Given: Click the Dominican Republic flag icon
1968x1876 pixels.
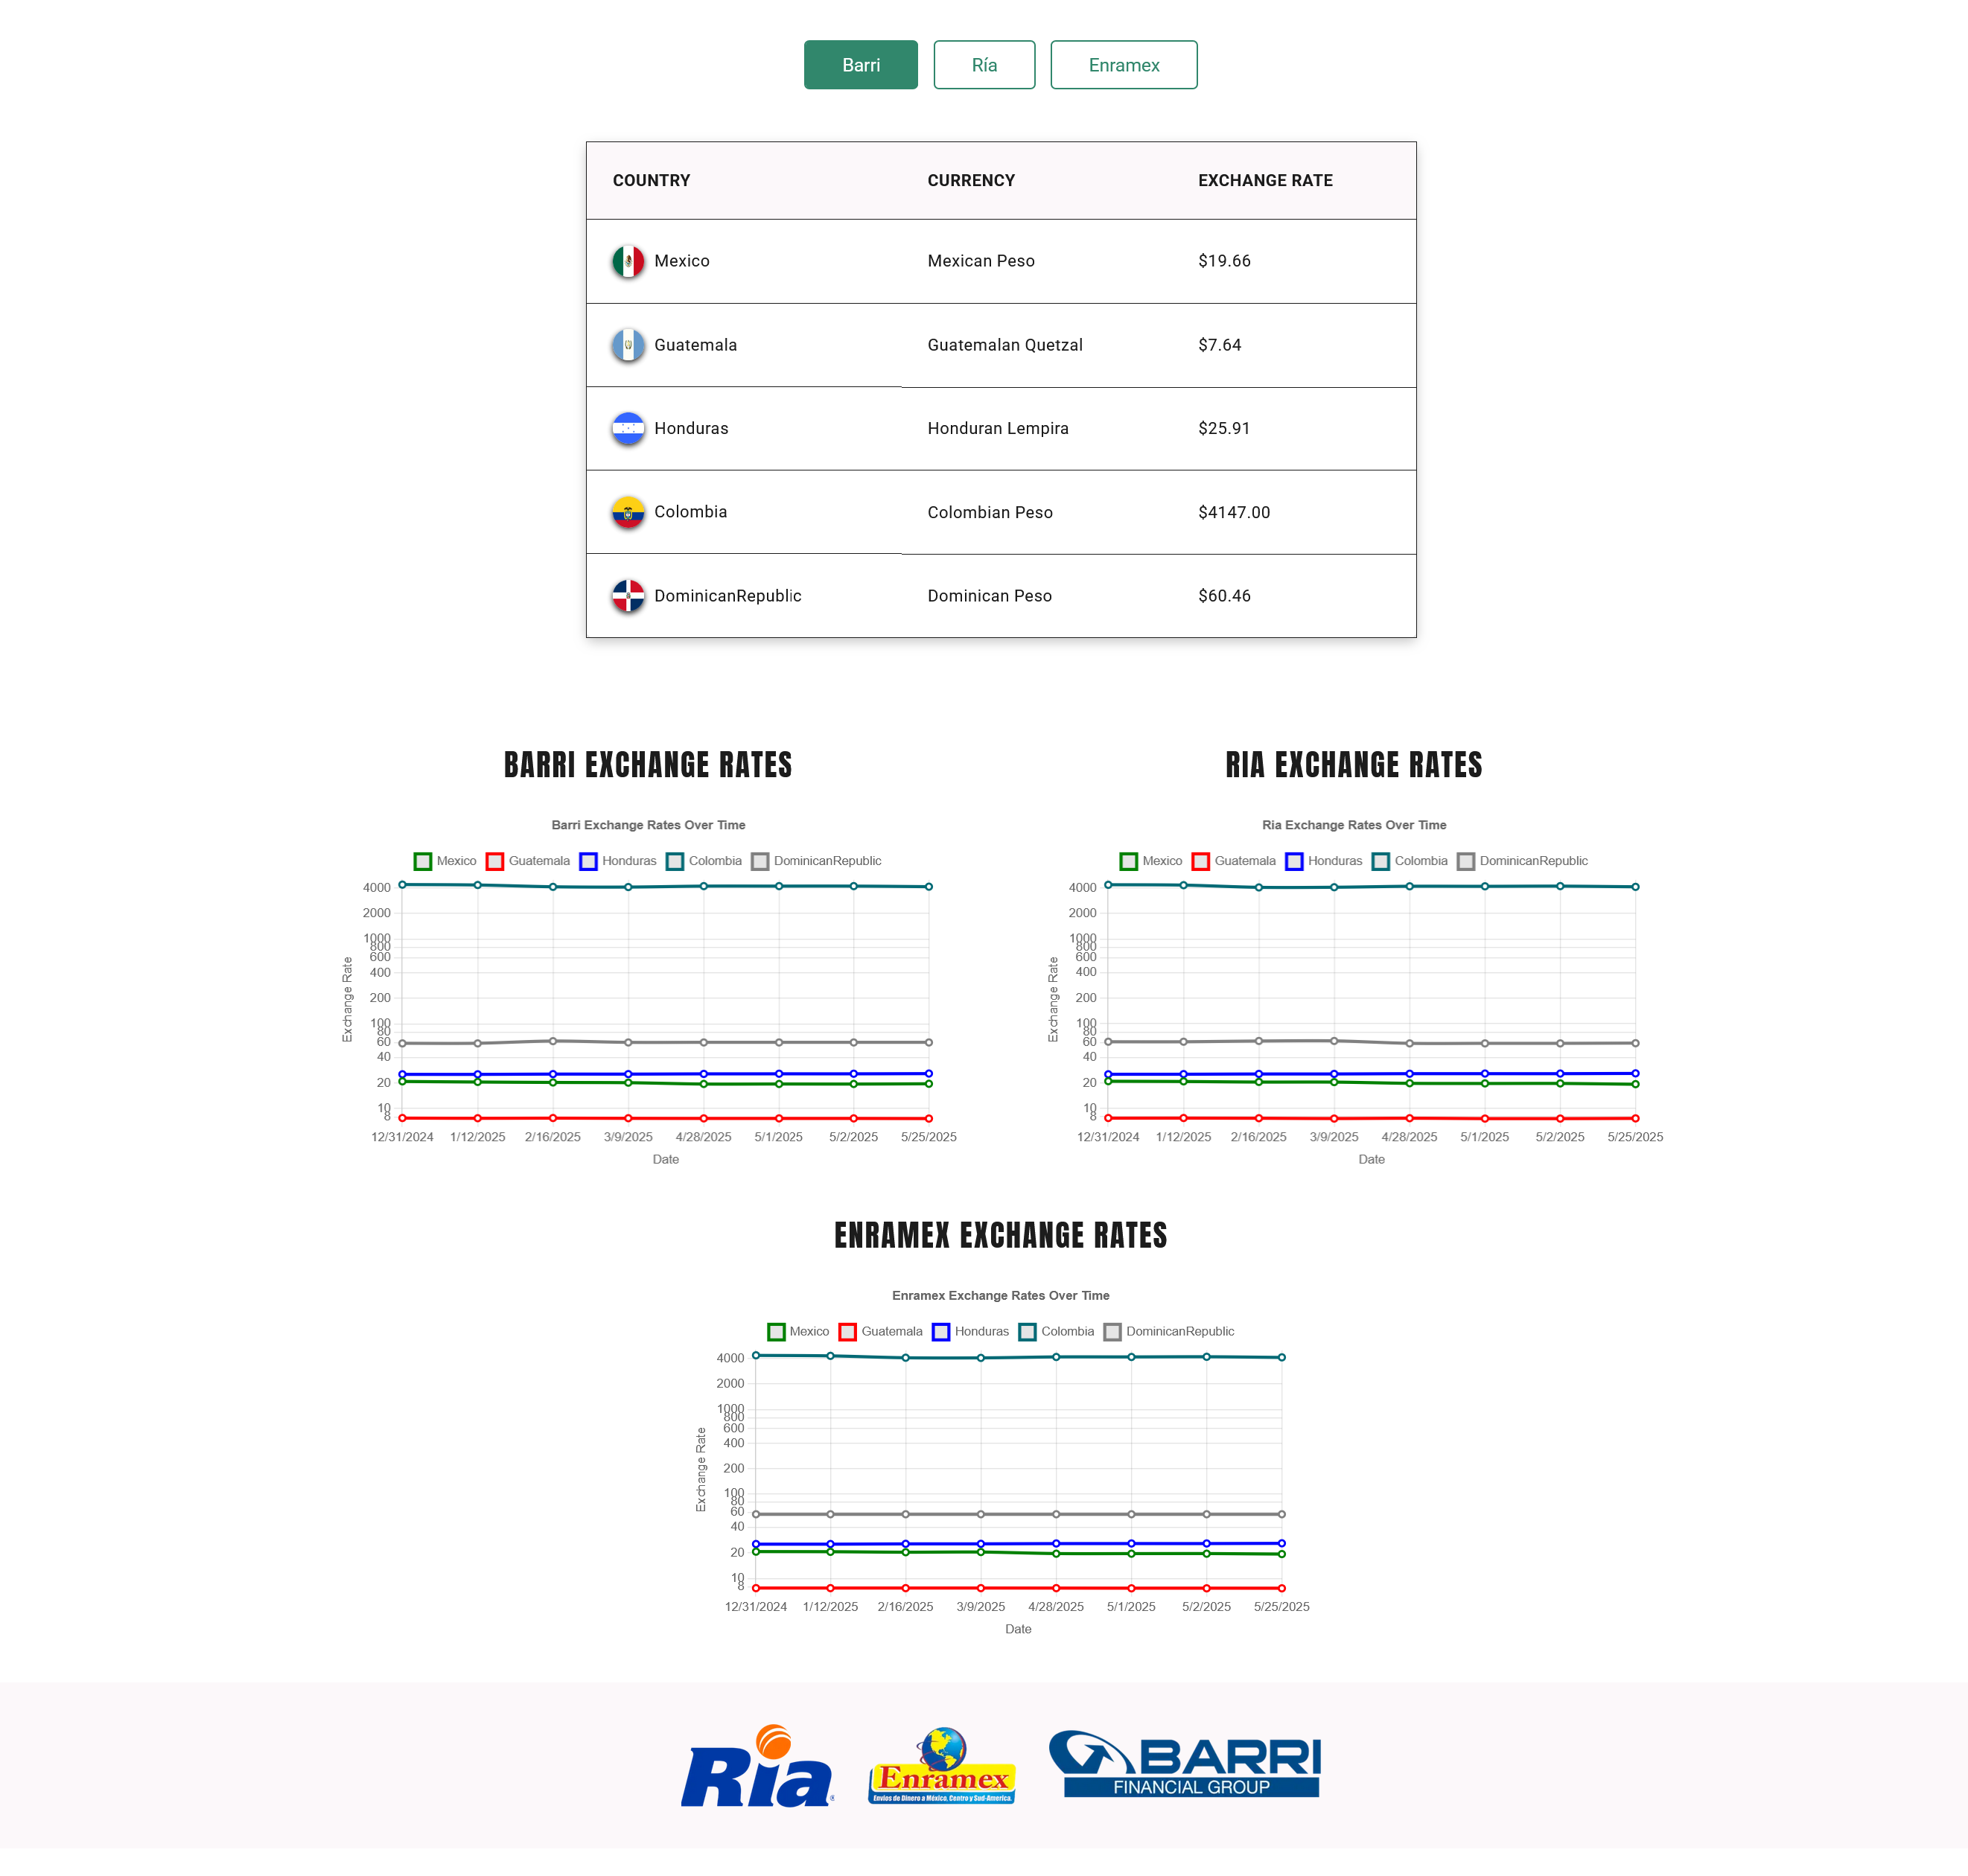Looking at the screenshot, I should [628, 596].
